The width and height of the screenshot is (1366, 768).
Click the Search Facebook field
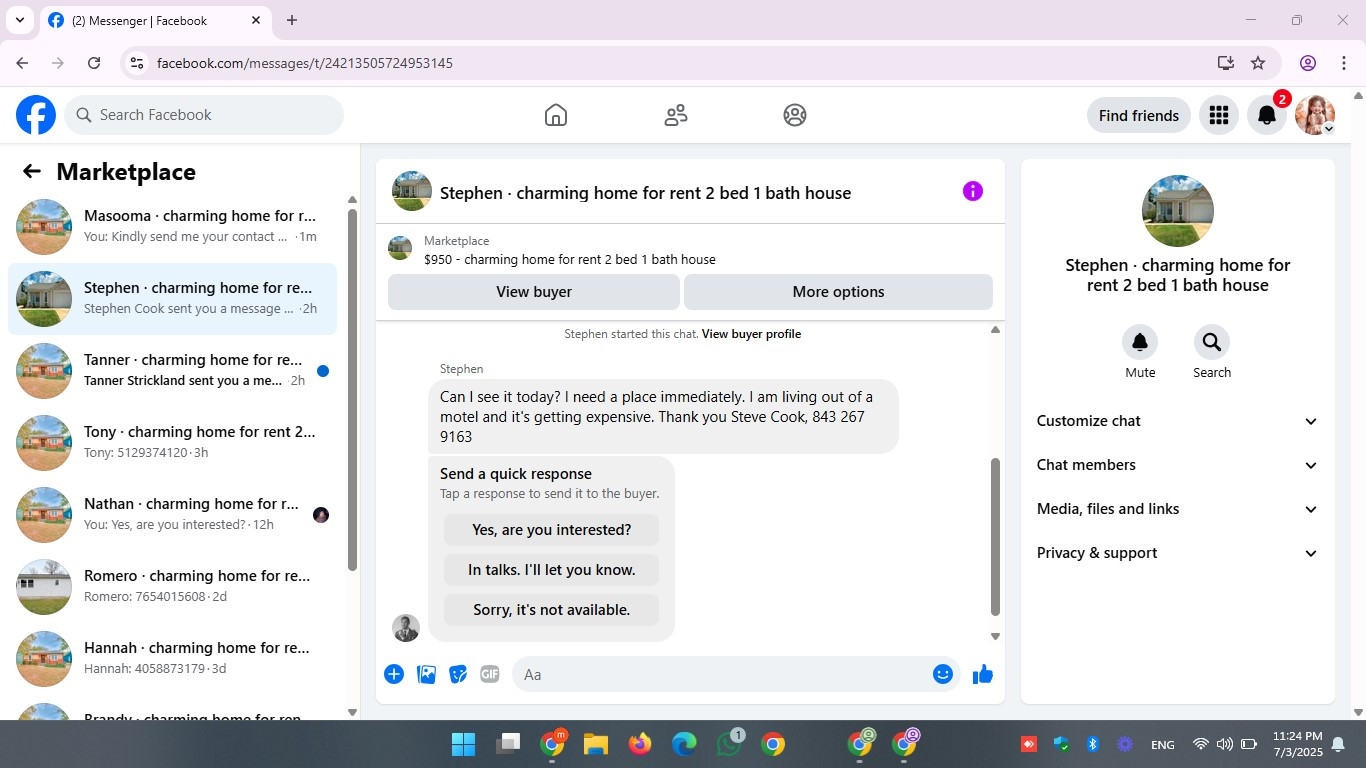pyautogui.click(x=204, y=115)
